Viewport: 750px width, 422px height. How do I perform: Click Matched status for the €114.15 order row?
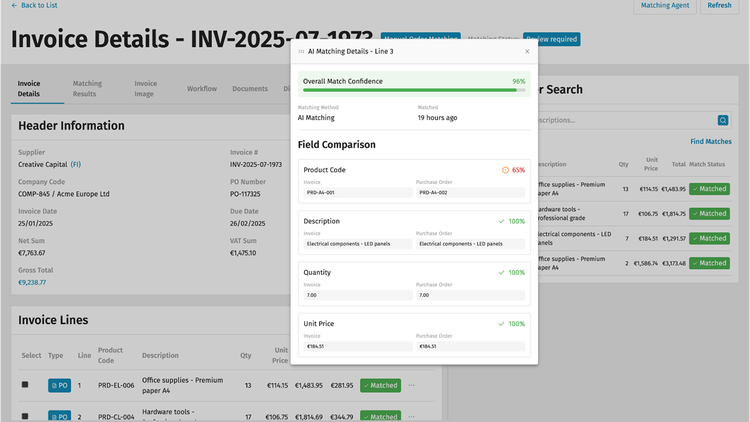[x=709, y=189]
